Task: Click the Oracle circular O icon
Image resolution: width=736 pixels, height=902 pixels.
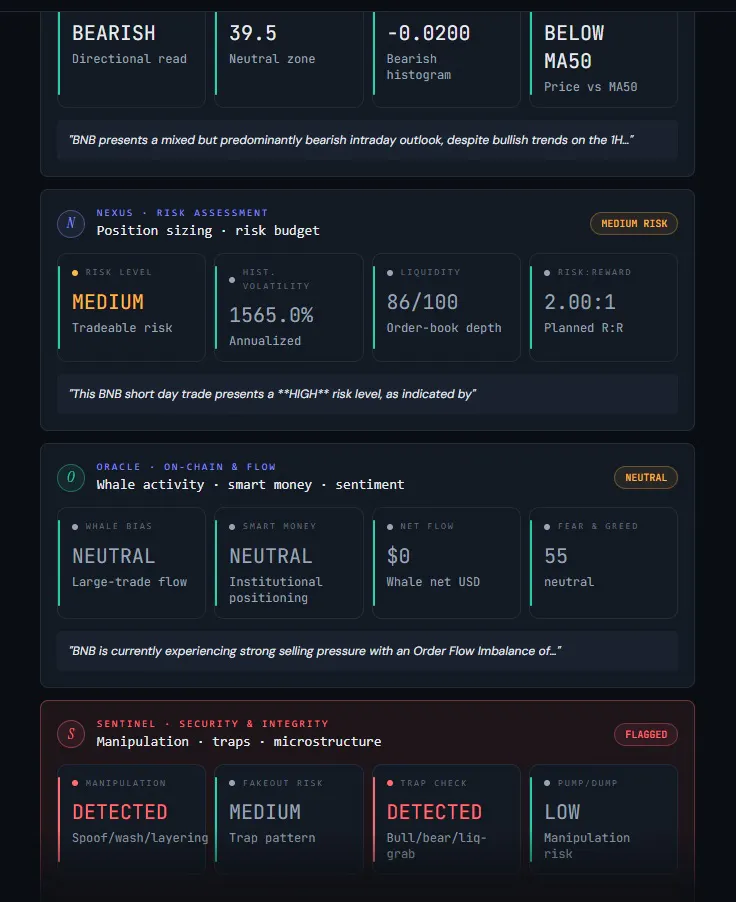Action: 71,477
